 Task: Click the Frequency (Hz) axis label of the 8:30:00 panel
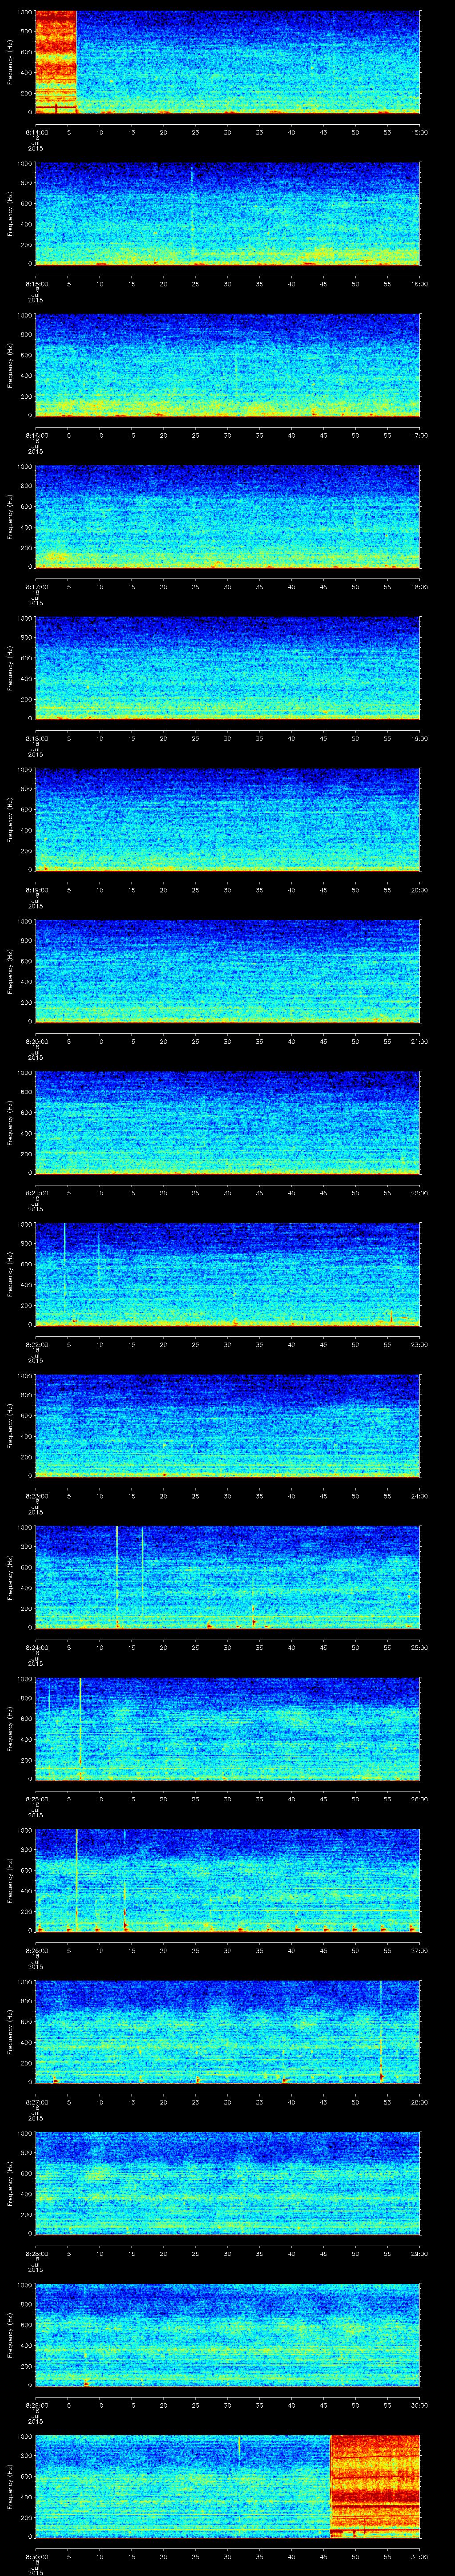coord(10,2487)
